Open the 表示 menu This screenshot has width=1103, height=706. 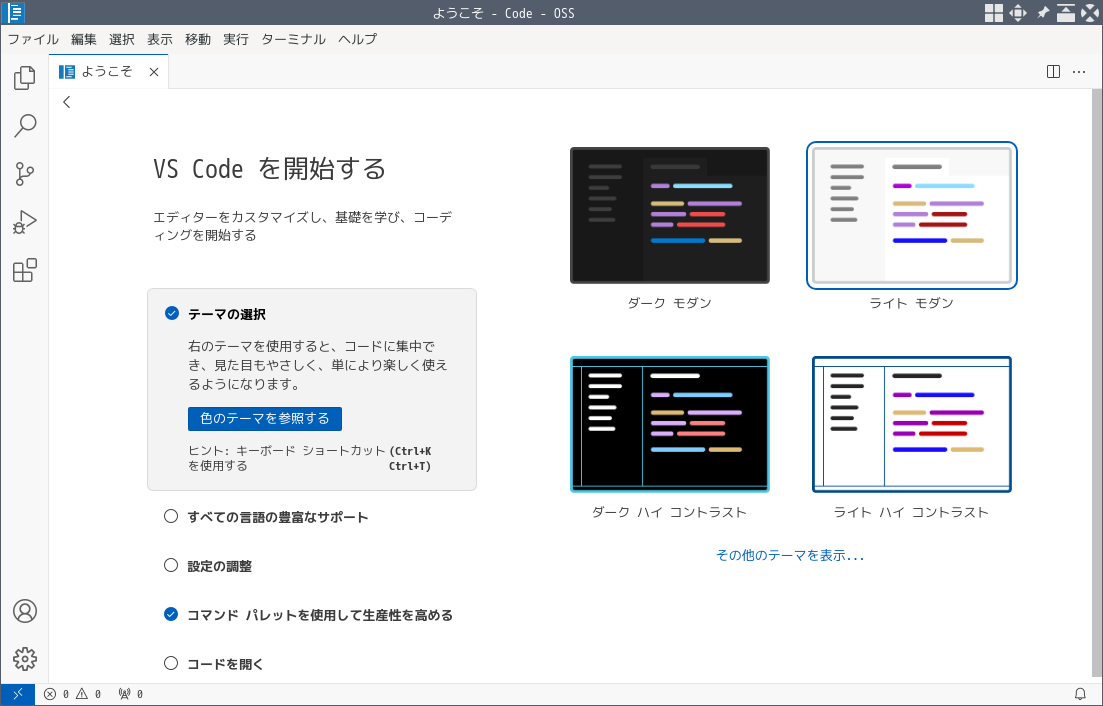click(160, 39)
